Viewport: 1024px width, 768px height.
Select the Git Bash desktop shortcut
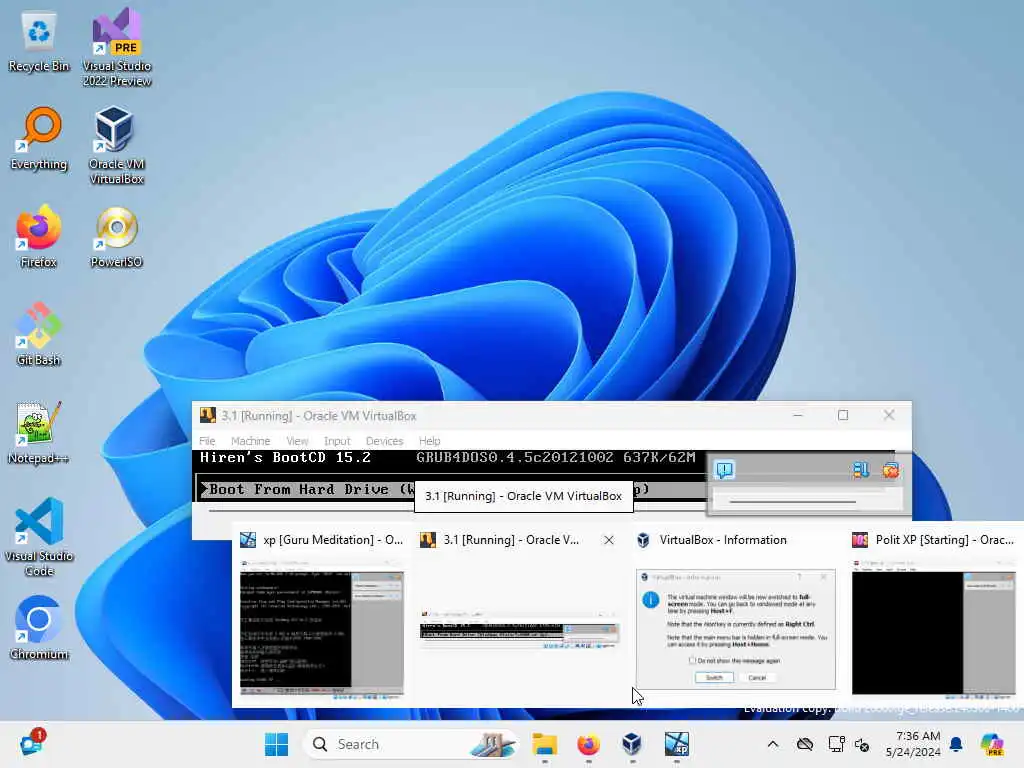[x=39, y=334]
